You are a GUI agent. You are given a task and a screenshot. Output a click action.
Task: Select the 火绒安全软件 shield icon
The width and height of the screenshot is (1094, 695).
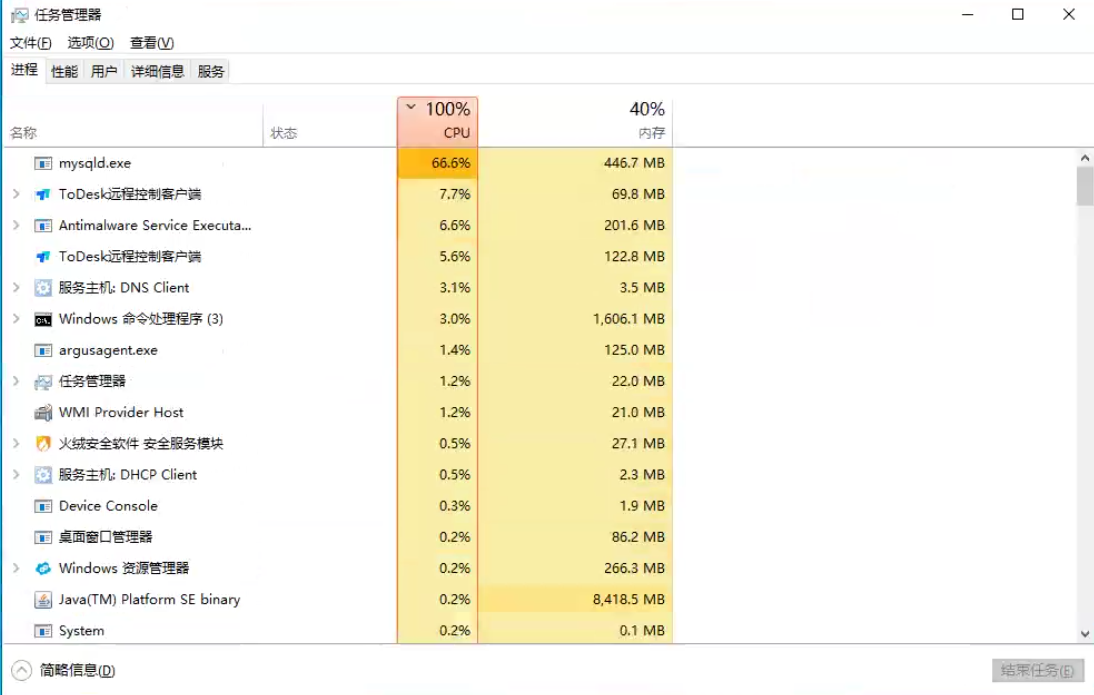43,444
